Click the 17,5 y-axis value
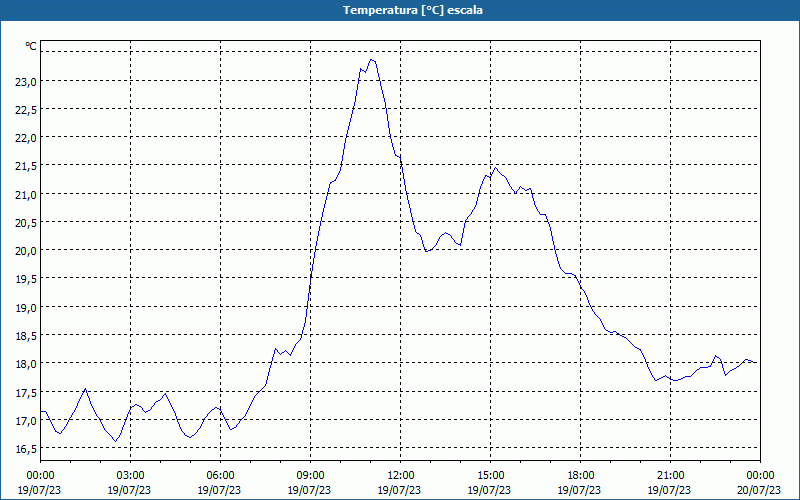Screen dimensions: 800x500 click(25, 392)
